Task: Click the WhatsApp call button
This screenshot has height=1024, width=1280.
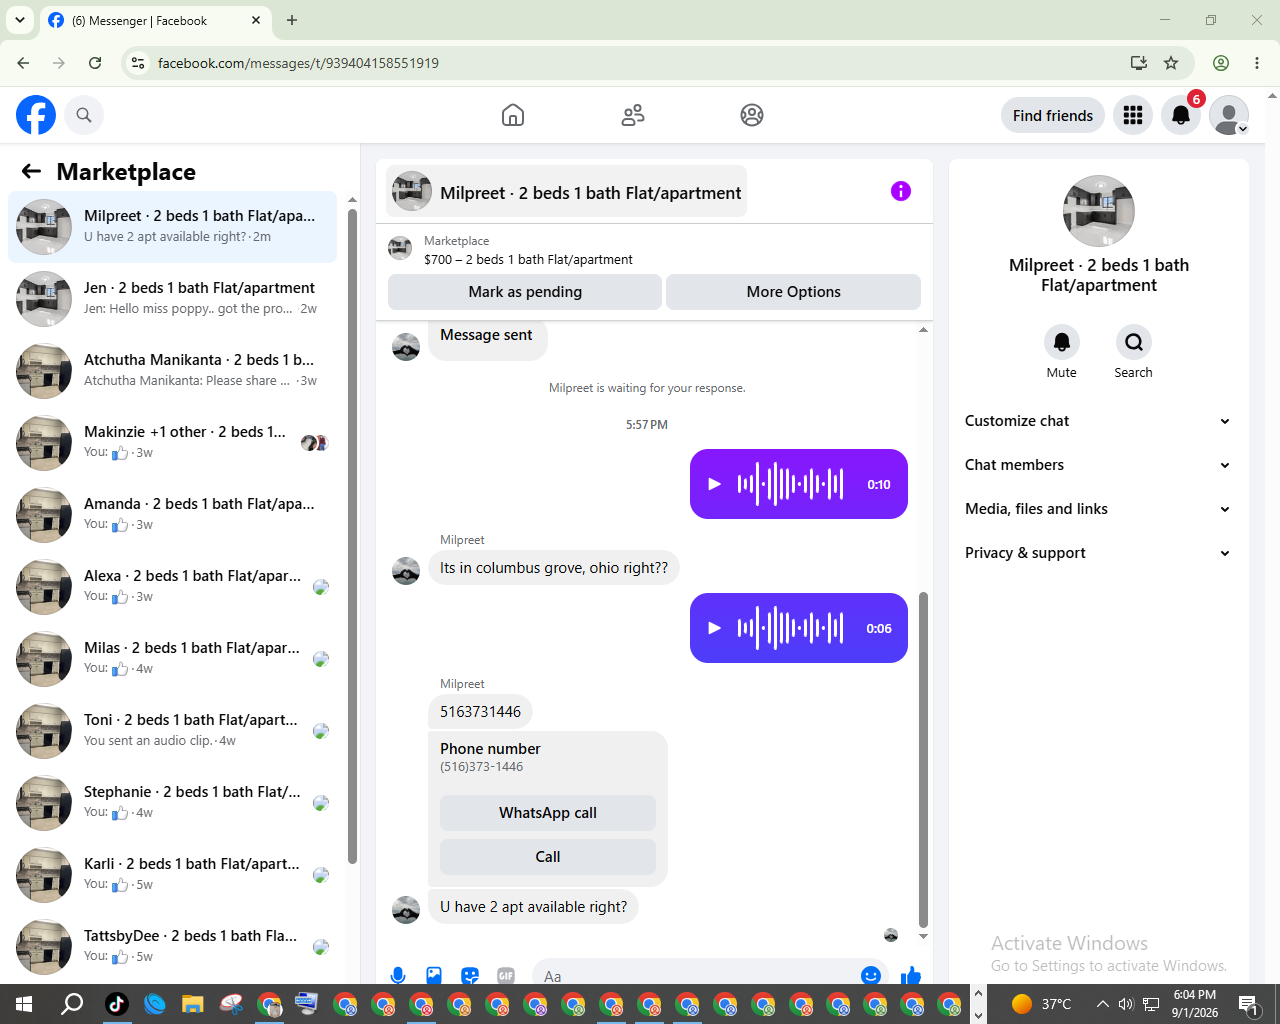Action: pos(548,813)
